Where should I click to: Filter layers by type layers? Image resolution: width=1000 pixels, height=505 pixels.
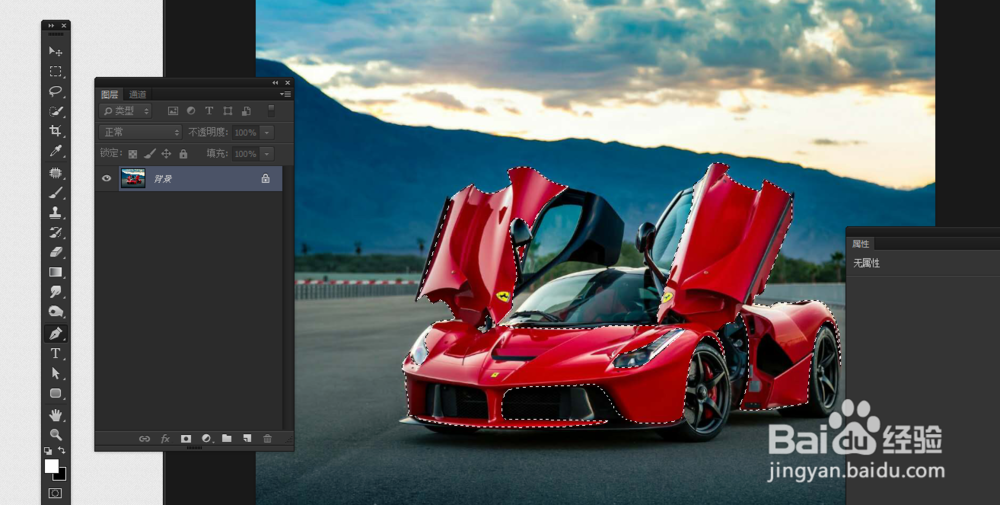pyautogui.click(x=209, y=111)
